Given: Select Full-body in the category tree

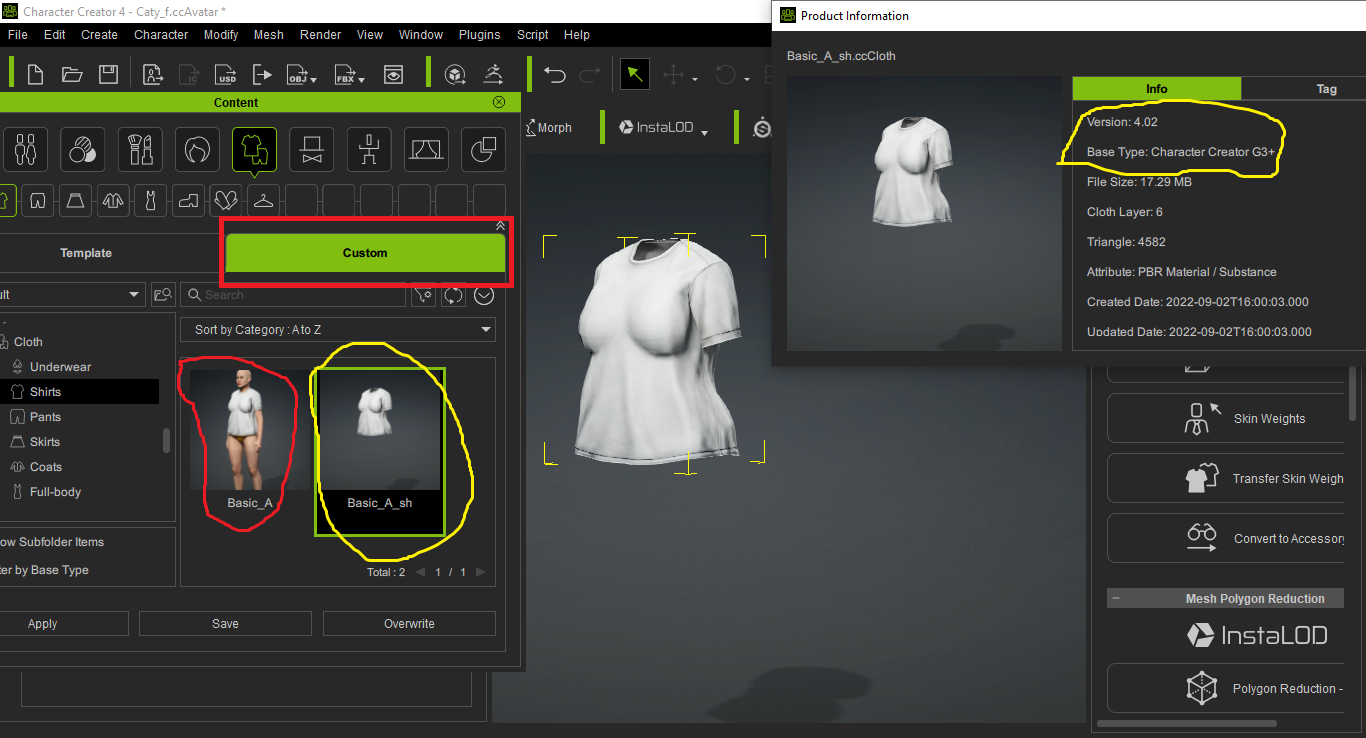Looking at the screenshot, I should [x=55, y=492].
